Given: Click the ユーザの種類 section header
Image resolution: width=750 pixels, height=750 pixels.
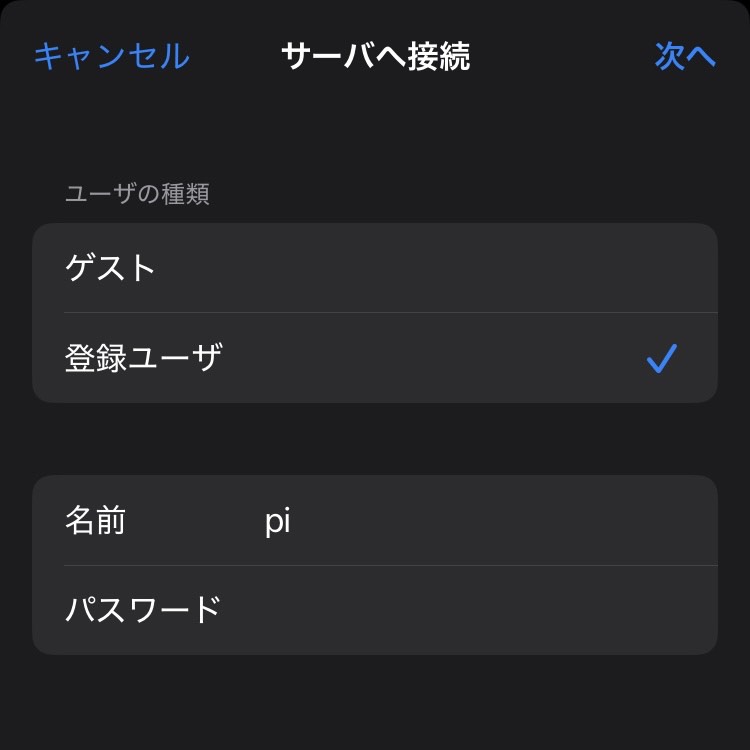Looking at the screenshot, I should pyautogui.click(x=137, y=194).
